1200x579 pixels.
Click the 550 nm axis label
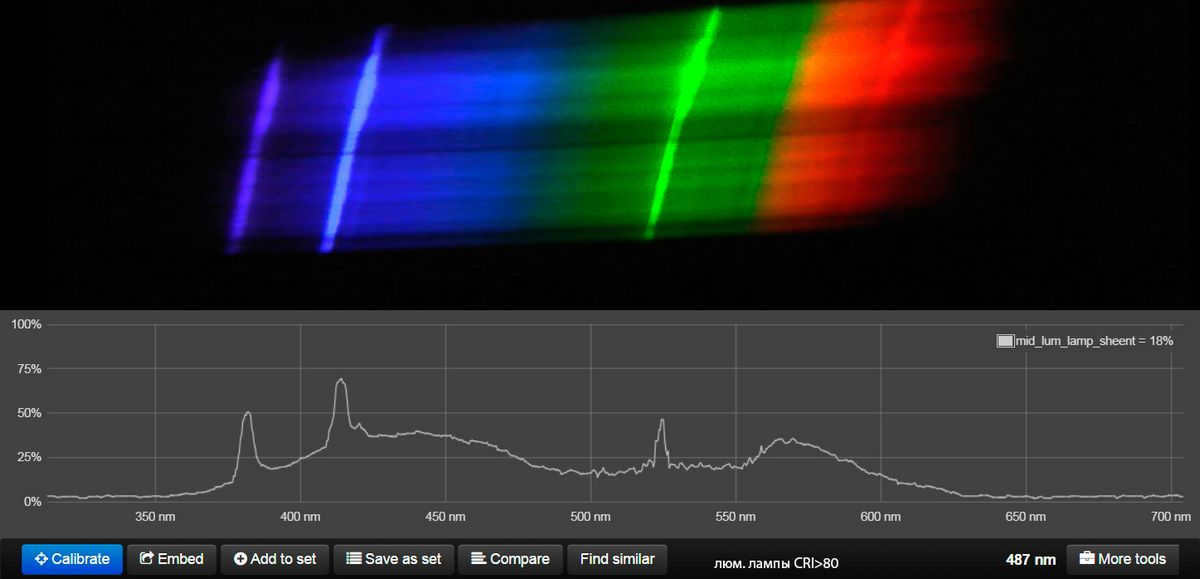click(735, 517)
